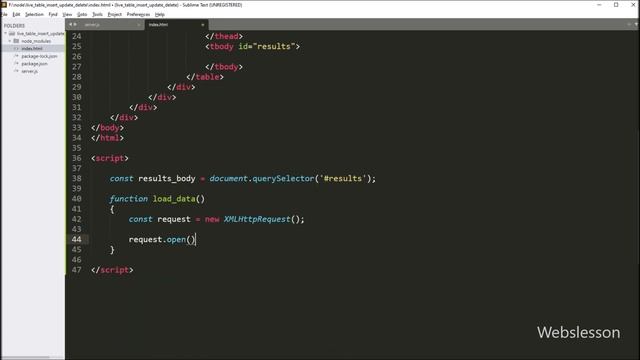Image resolution: width=640 pixels, height=360 pixels.
Task: Click the previous tab arrow
Action: 71,24
